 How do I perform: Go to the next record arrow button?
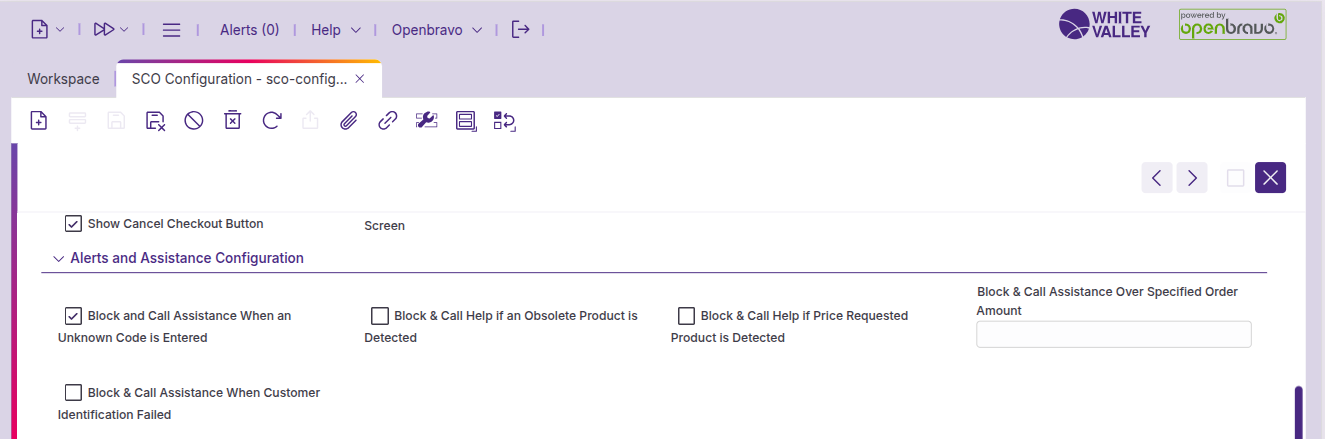(x=1192, y=178)
